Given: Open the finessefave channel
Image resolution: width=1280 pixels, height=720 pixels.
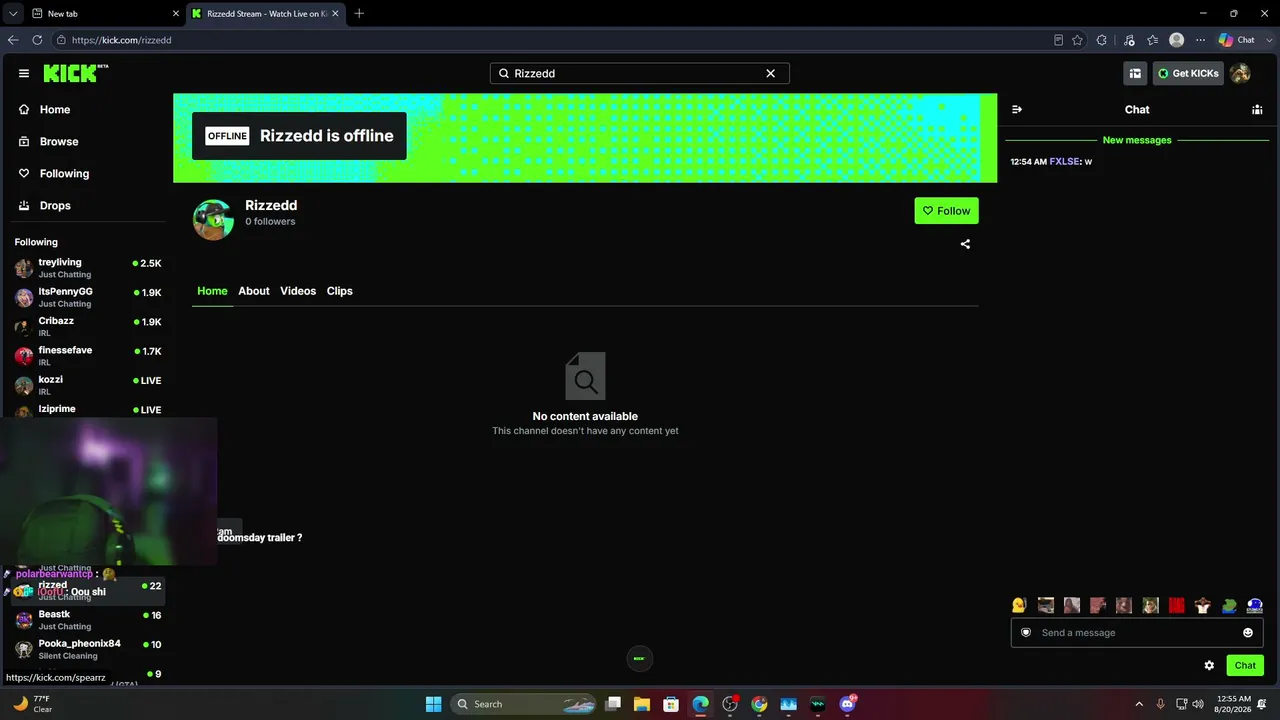Looking at the screenshot, I should [88, 356].
